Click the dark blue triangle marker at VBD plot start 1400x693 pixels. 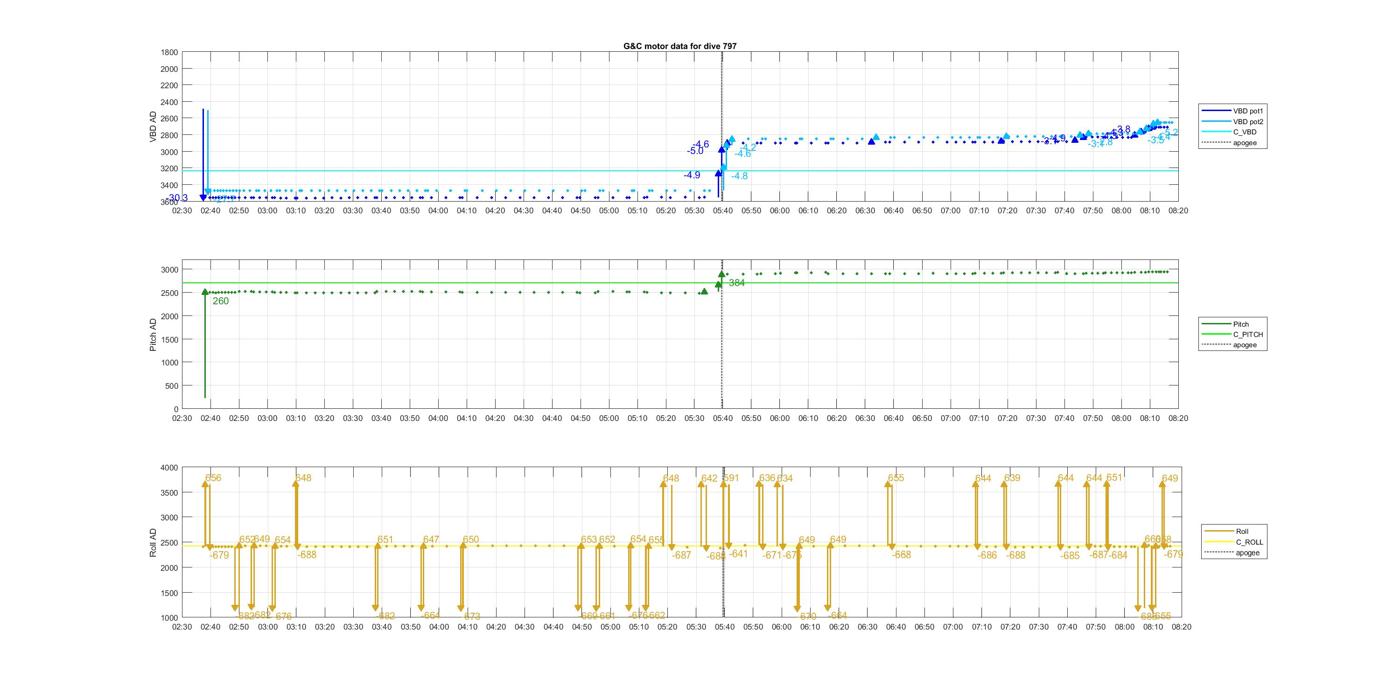(203, 198)
